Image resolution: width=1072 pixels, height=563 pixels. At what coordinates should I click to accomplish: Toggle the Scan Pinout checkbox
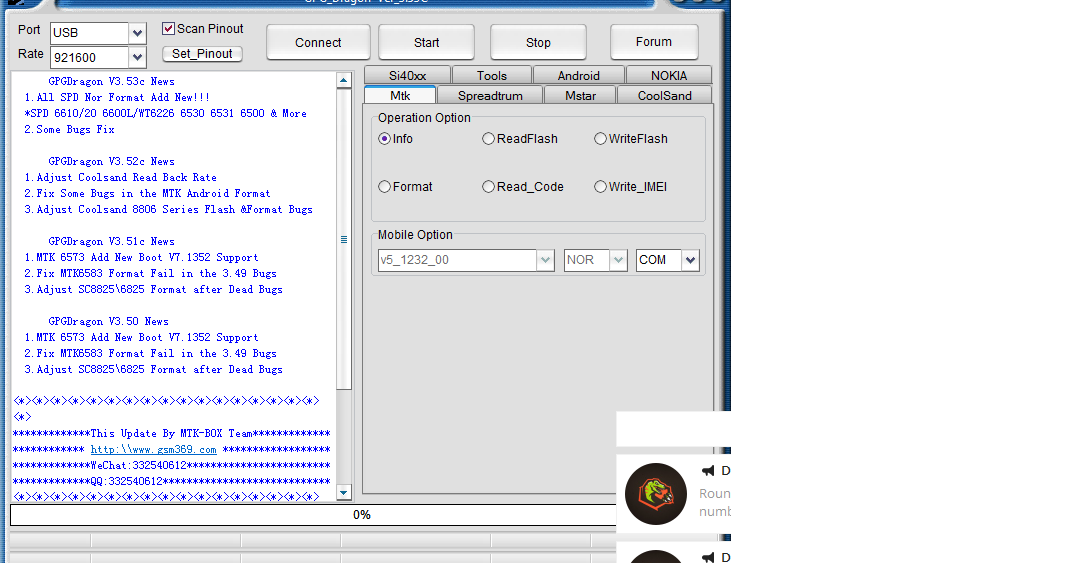pos(168,29)
